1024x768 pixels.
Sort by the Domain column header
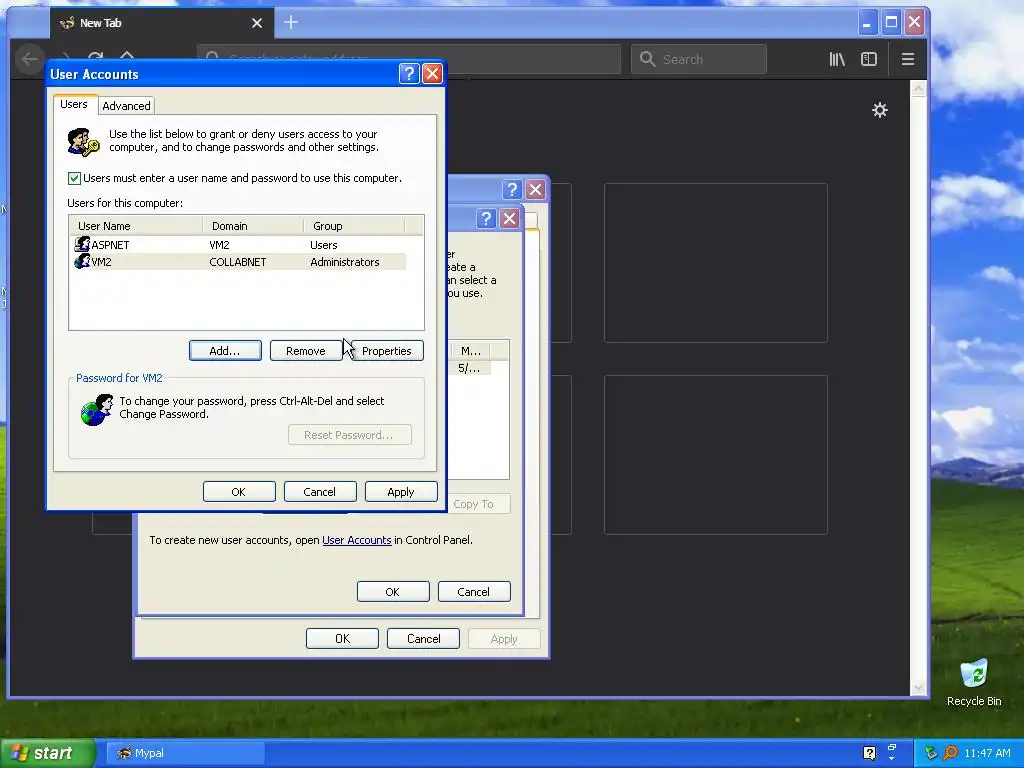pyautogui.click(x=253, y=226)
